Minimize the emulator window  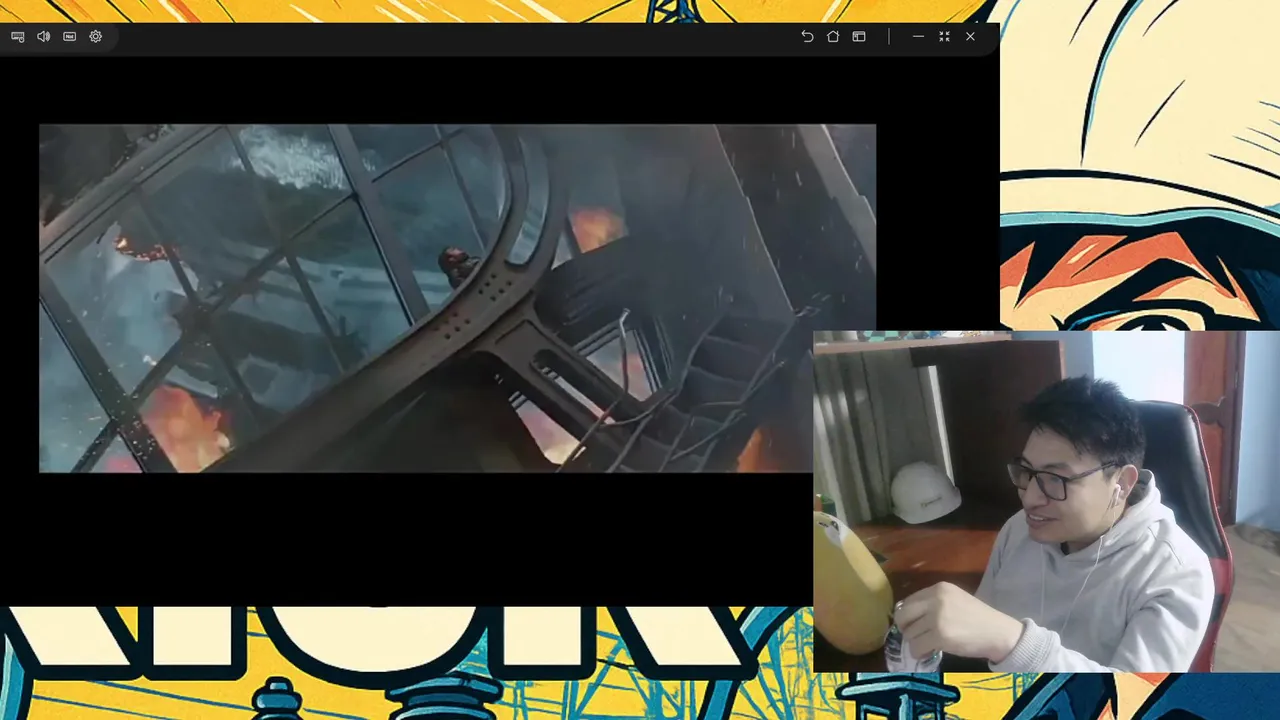point(918,36)
